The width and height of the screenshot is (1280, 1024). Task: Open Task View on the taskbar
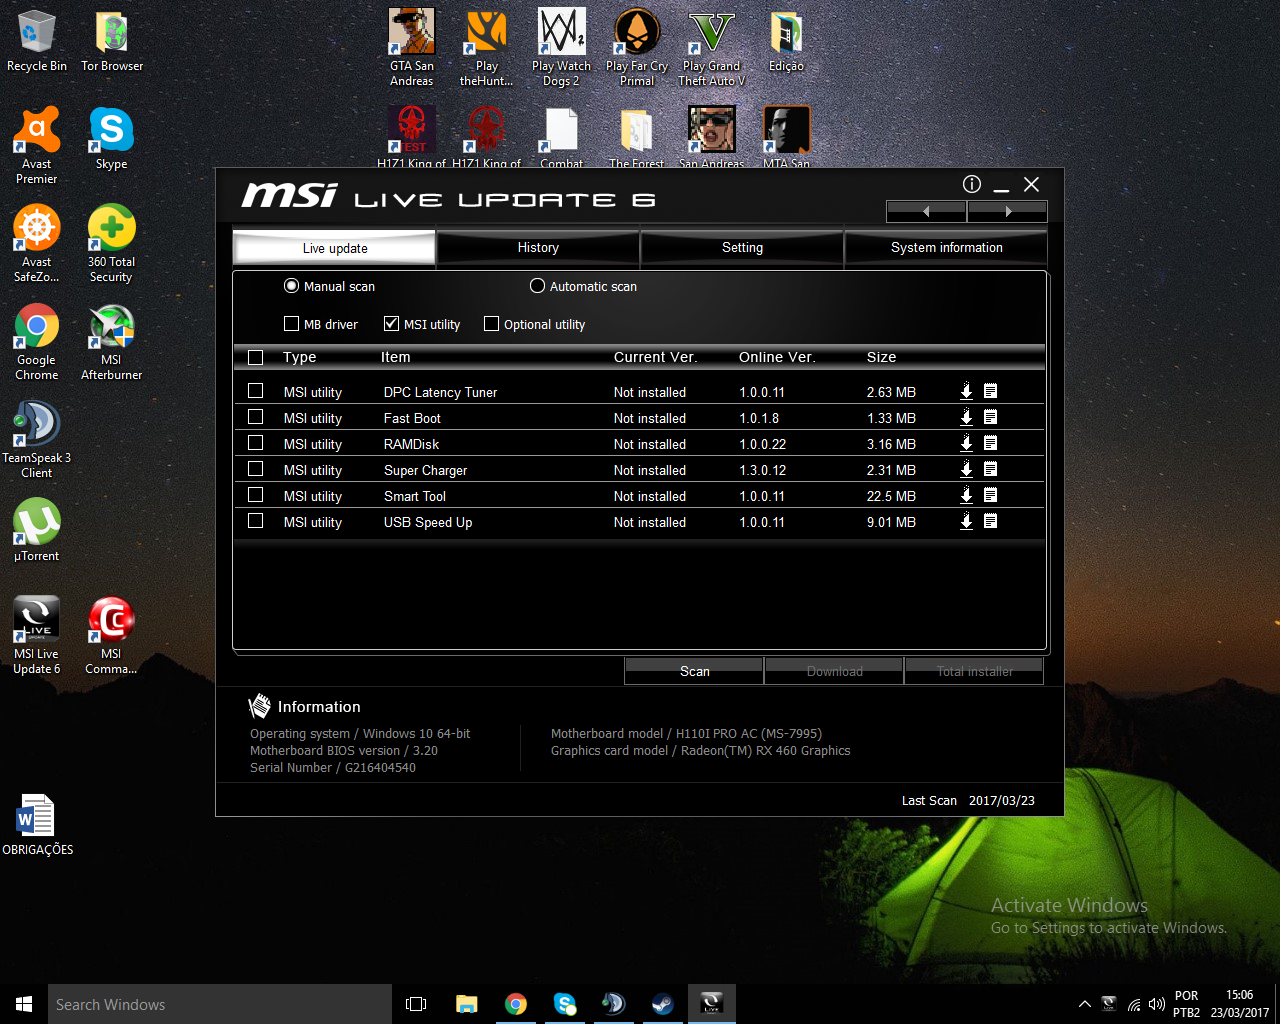coord(416,1004)
